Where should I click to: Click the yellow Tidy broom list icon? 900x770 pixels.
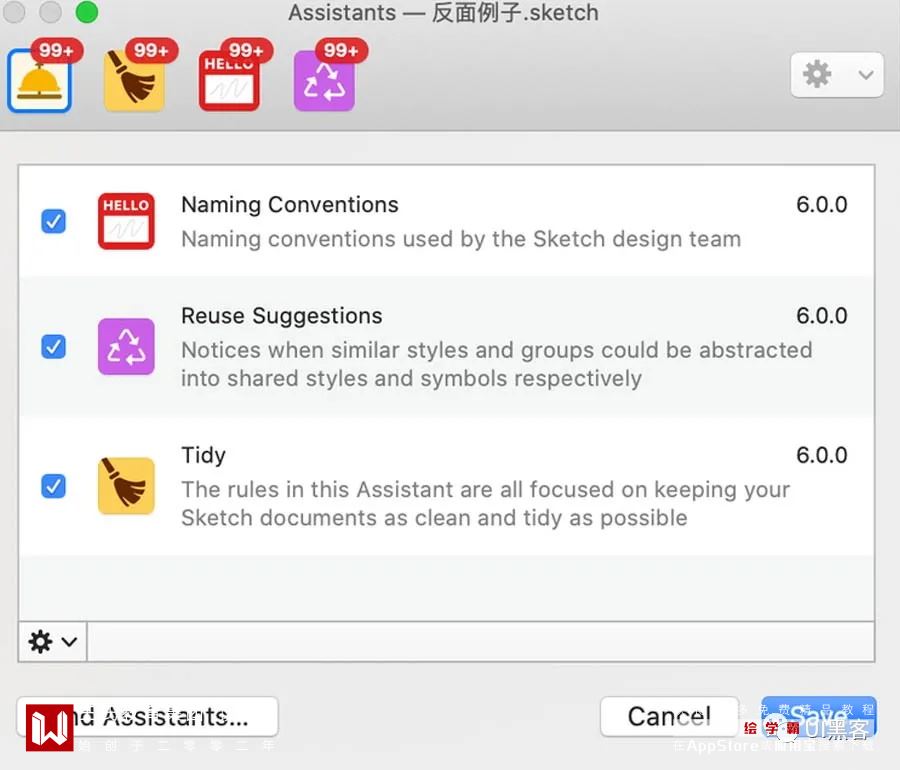[126, 486]
